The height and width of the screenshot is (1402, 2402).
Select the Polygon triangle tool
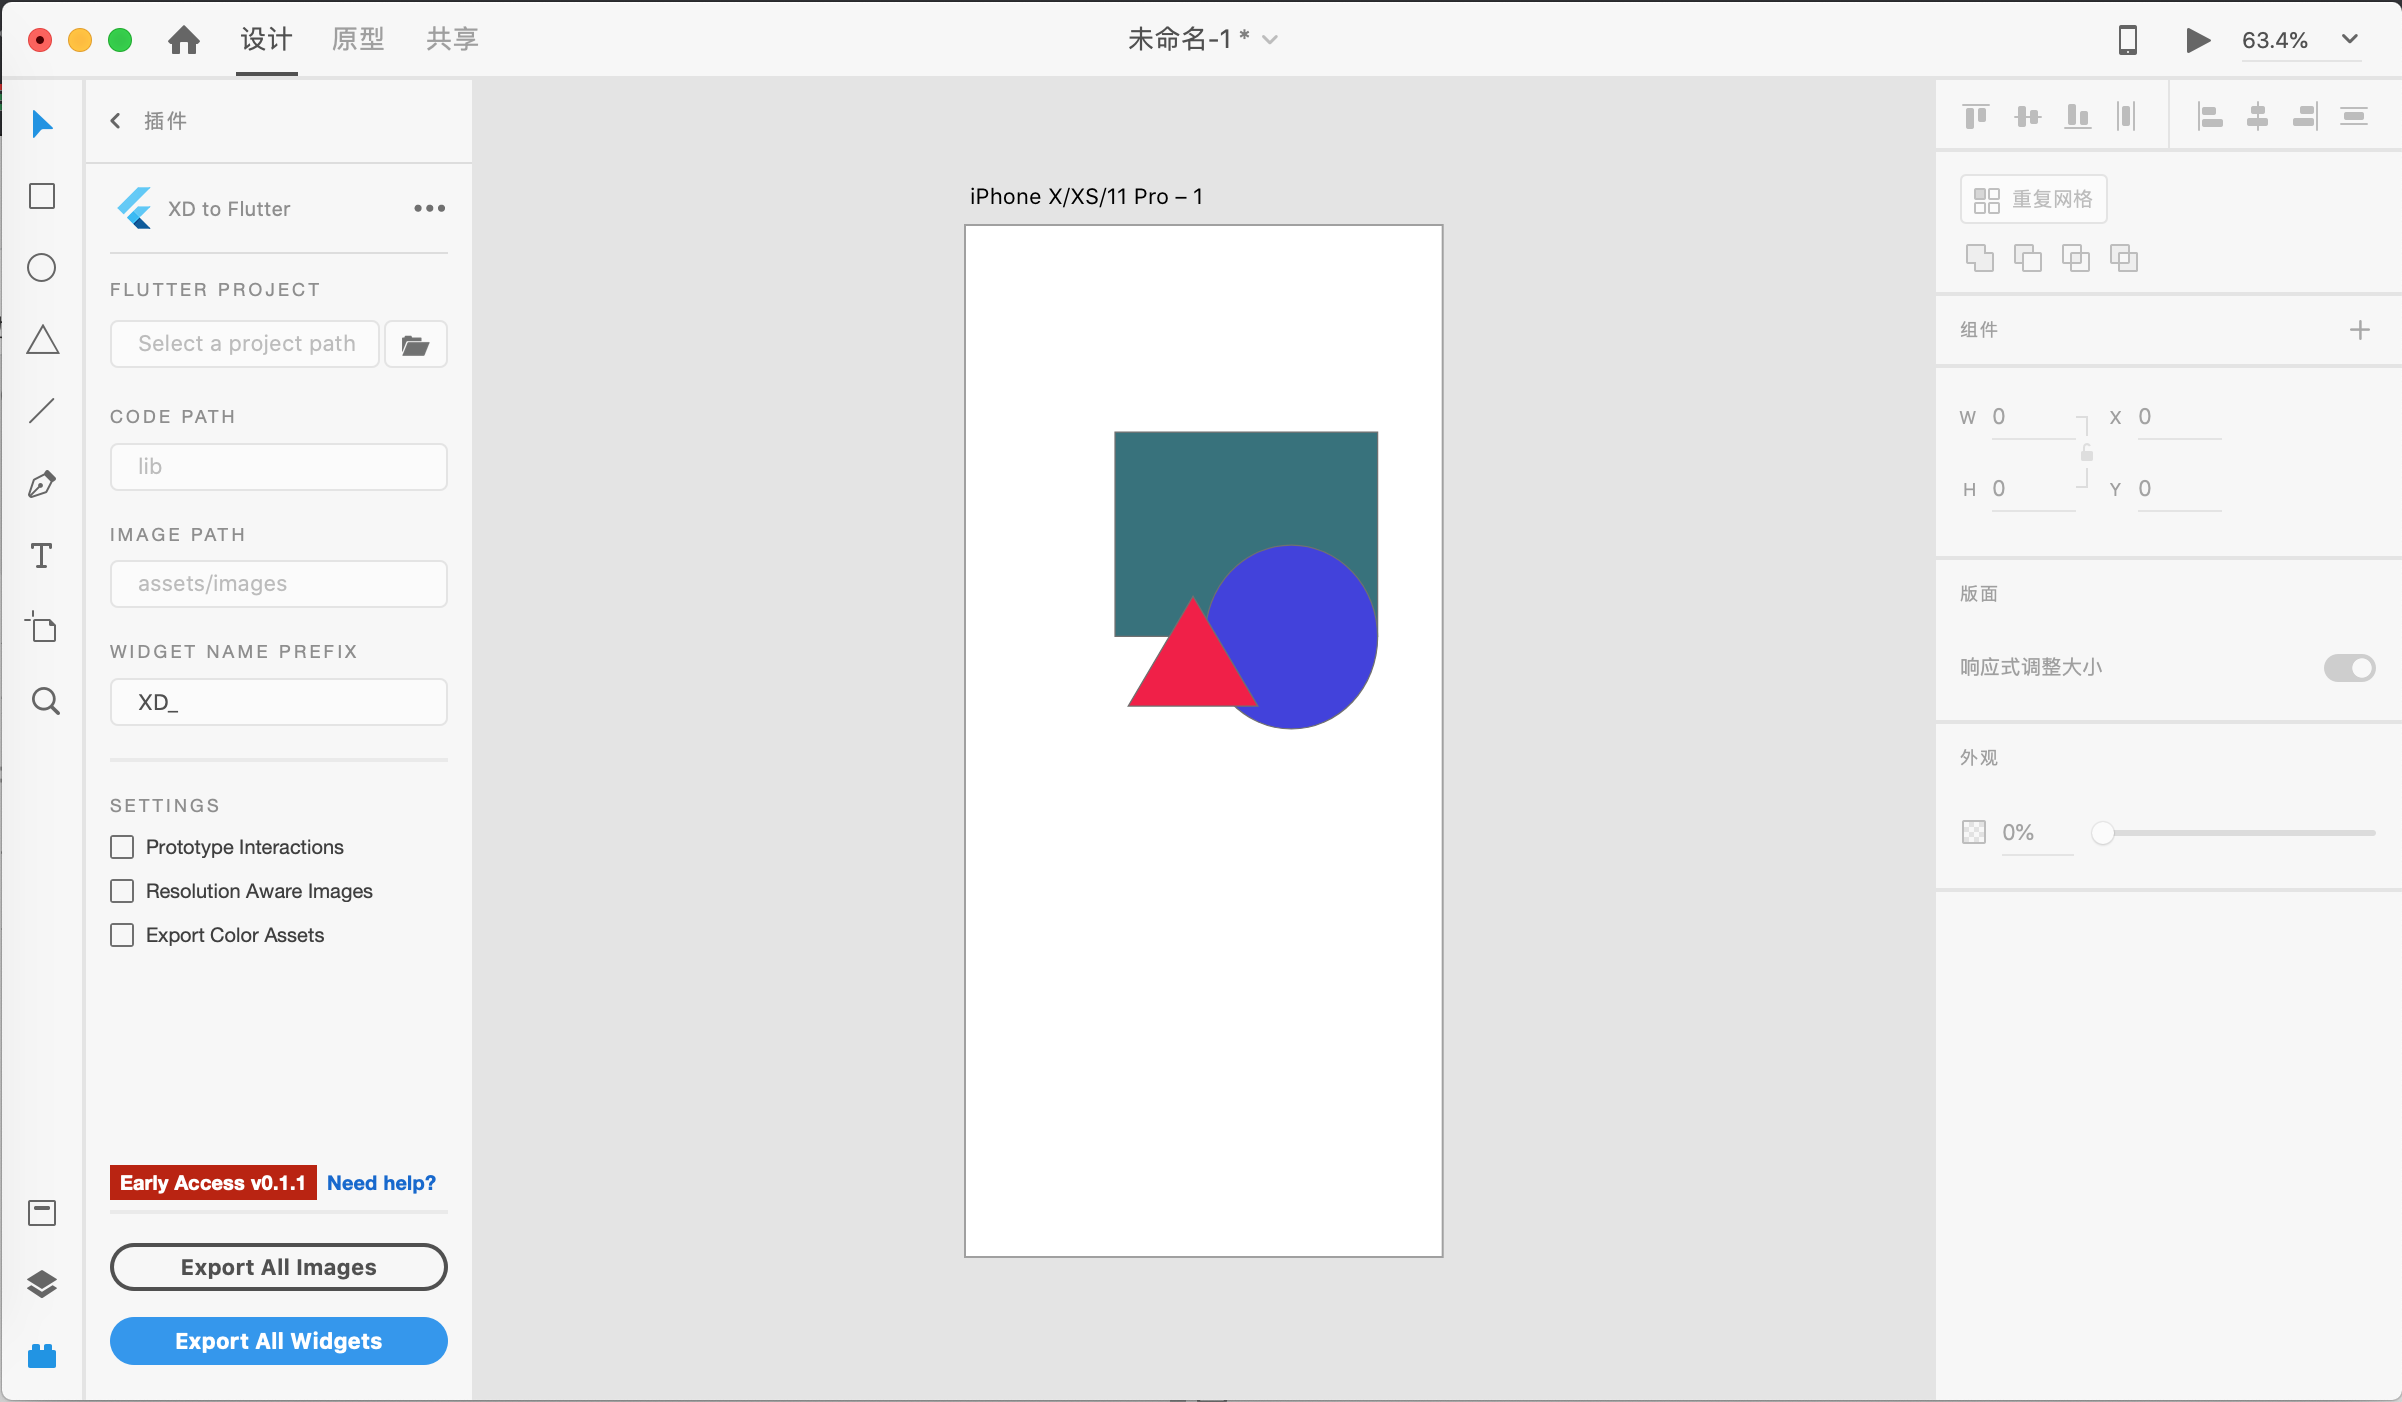click(x=42, y=340)
